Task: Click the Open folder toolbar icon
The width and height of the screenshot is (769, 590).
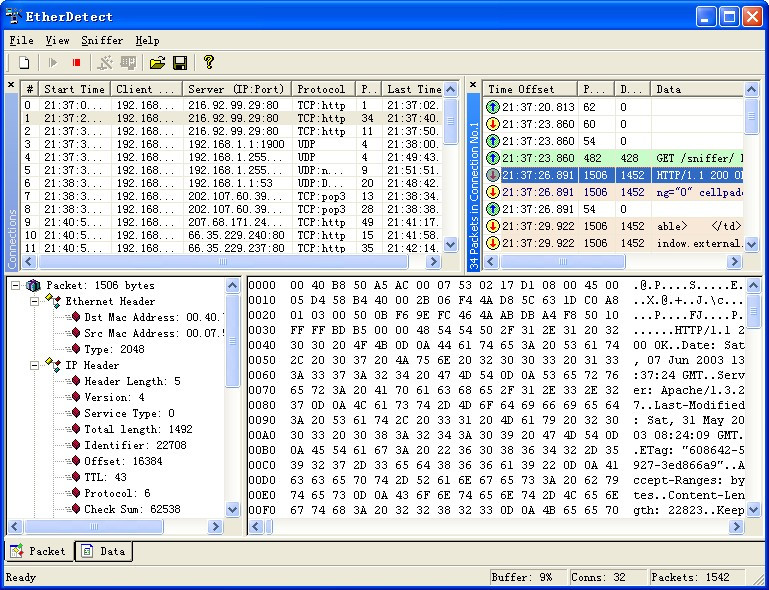Action: pyautogui.click(x=157, y=63)
